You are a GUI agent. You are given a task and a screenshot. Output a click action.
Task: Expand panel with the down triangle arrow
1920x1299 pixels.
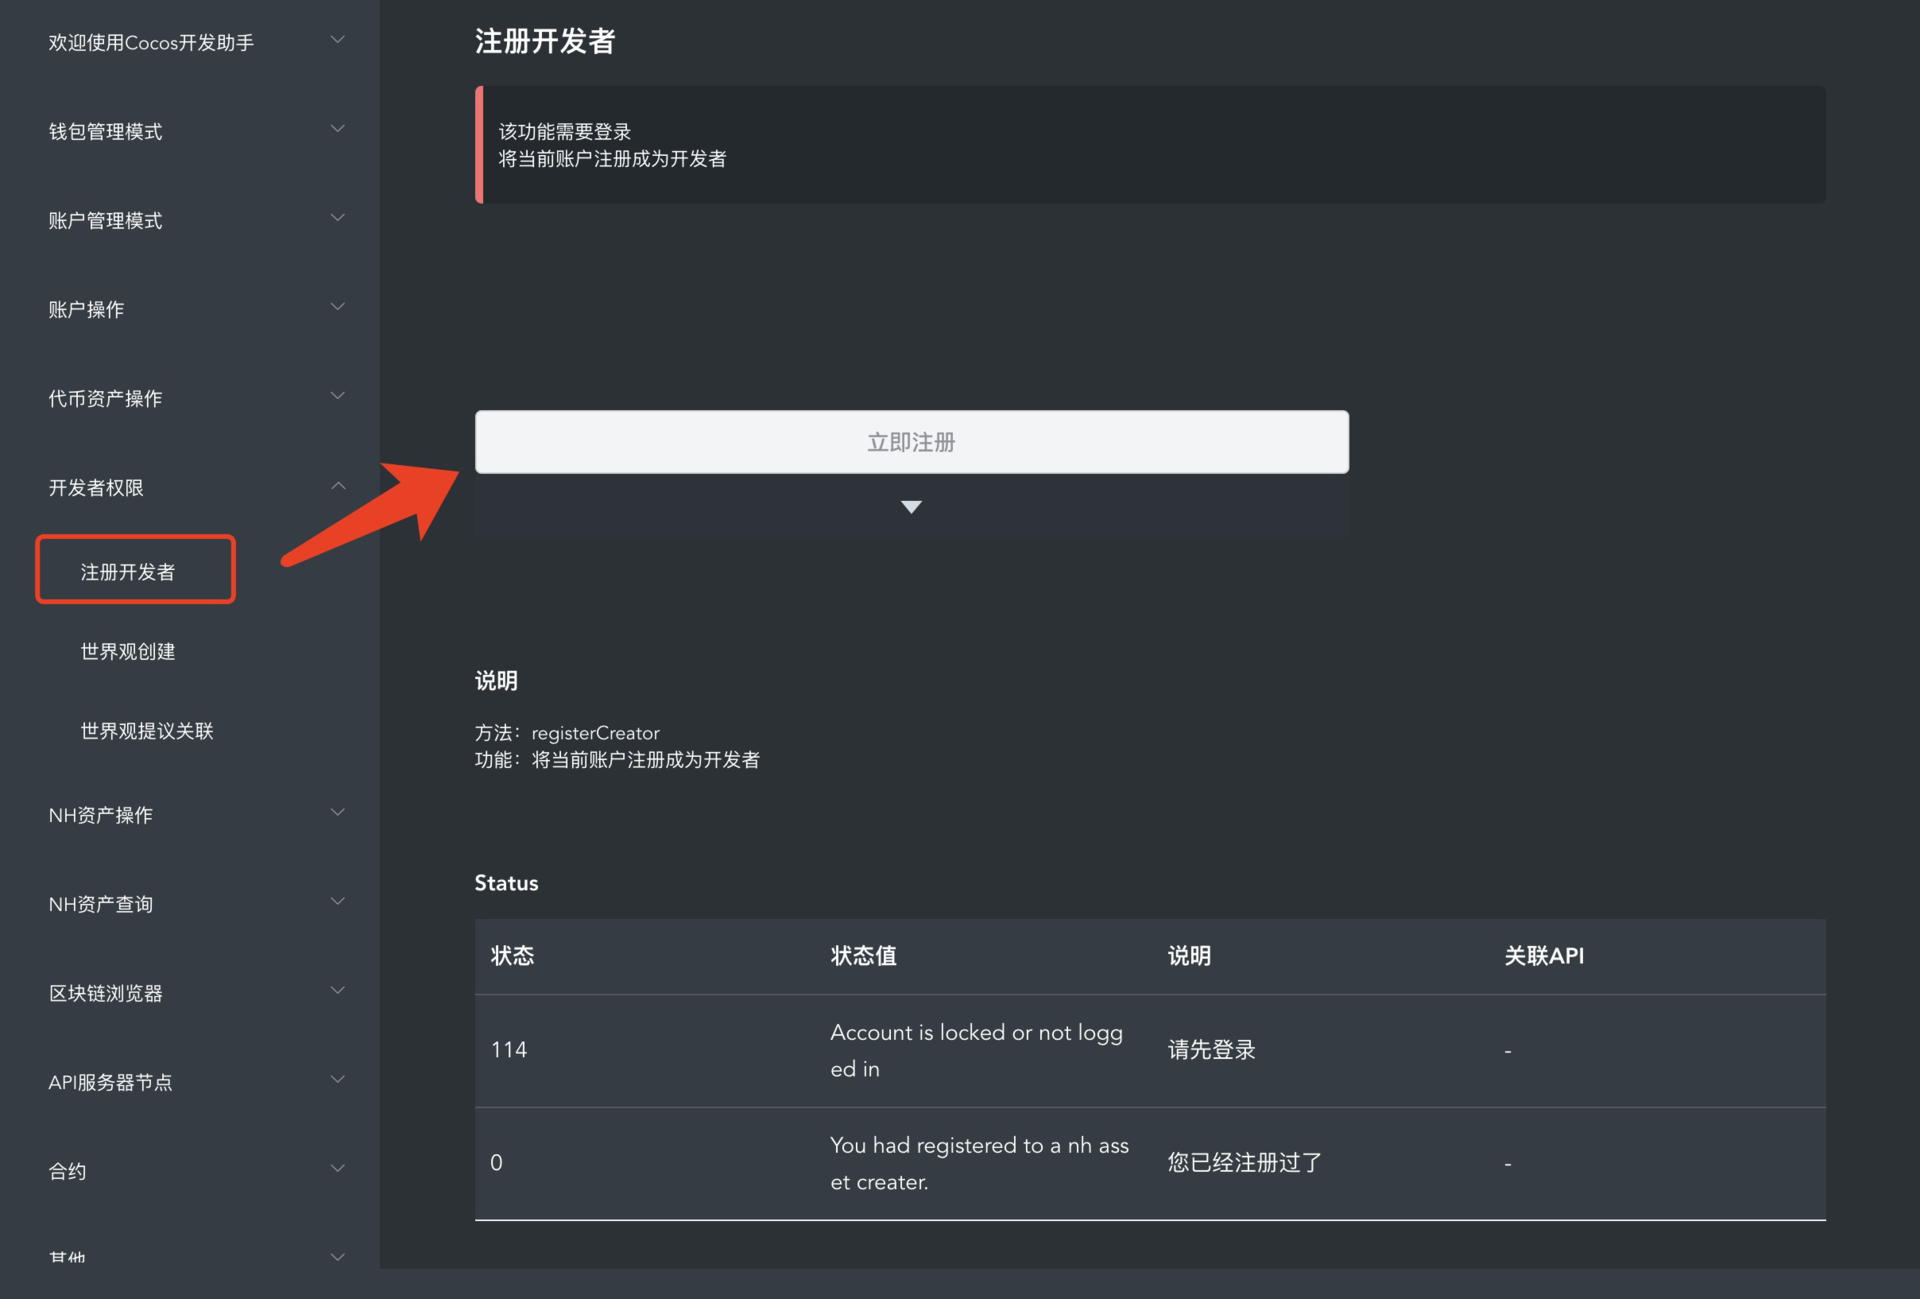pos(911,507)
